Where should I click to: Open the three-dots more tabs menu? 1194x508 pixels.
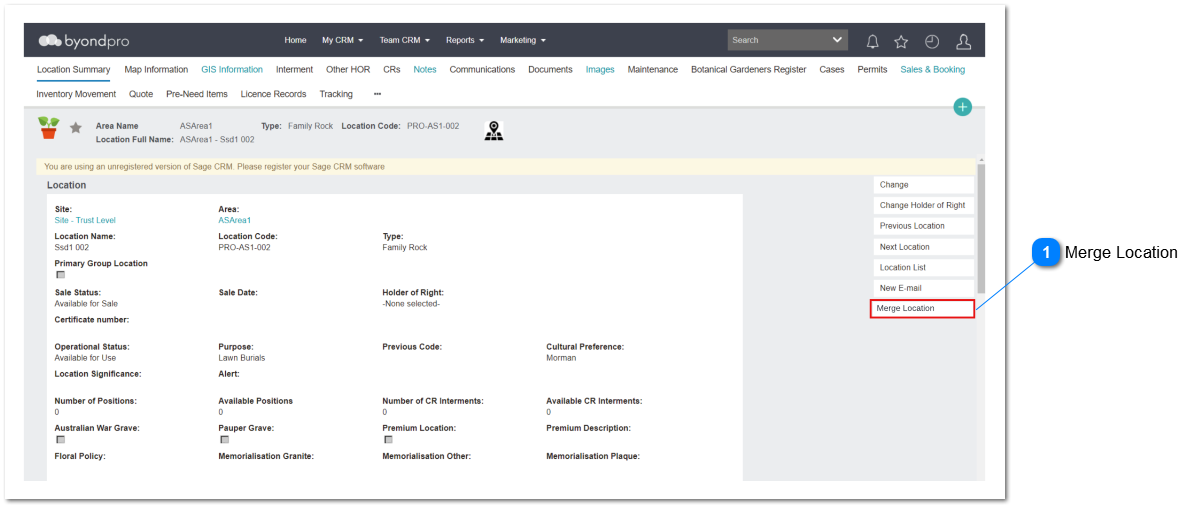coord(378,94)
